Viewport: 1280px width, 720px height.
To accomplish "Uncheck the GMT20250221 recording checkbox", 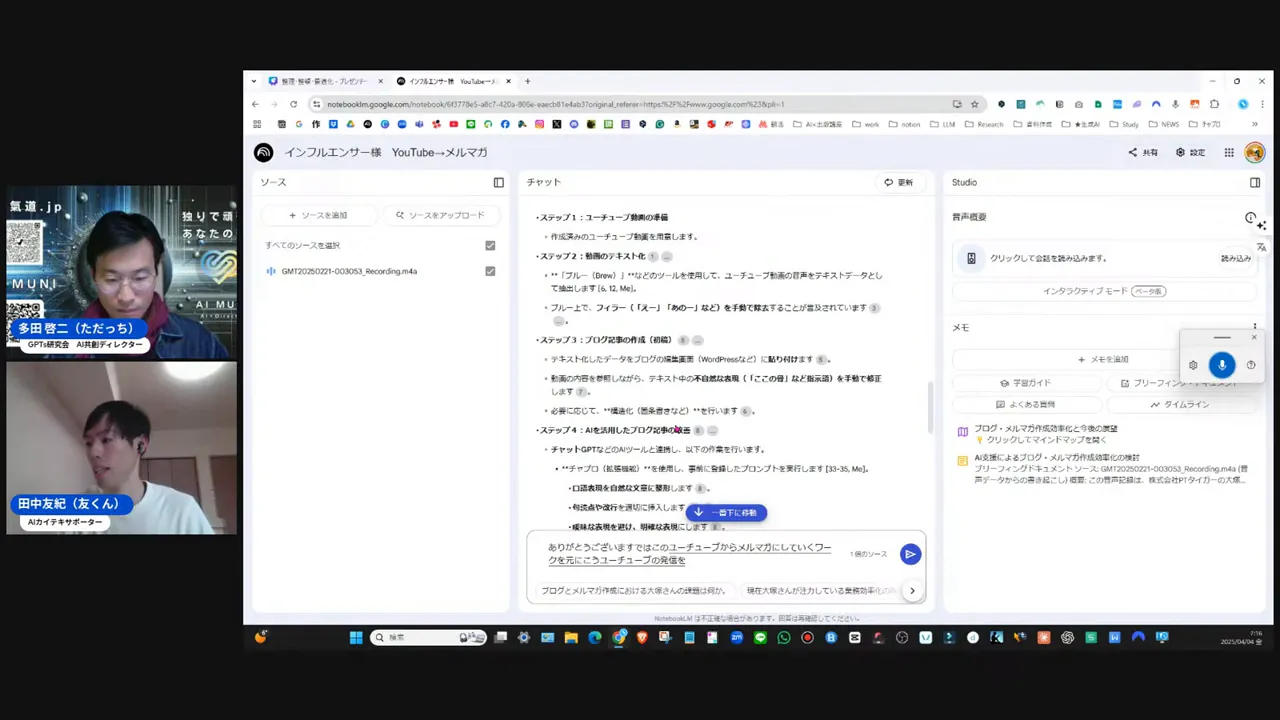I will click(x=490, y=271).
